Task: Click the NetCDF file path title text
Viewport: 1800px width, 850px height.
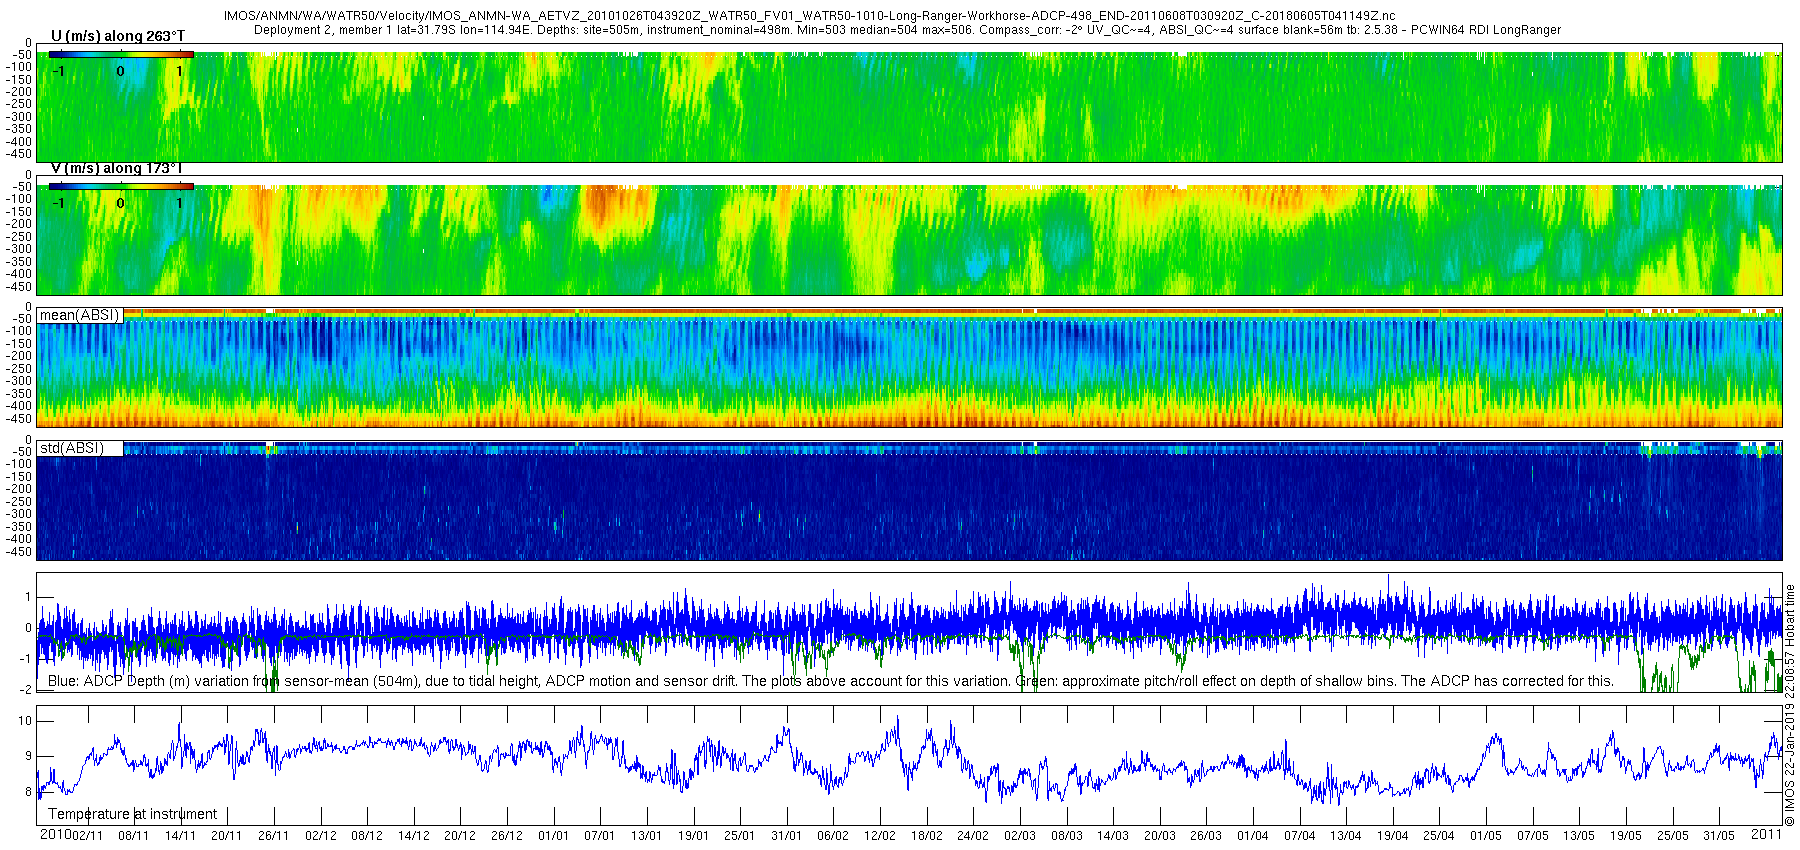Action: [810, 17]
